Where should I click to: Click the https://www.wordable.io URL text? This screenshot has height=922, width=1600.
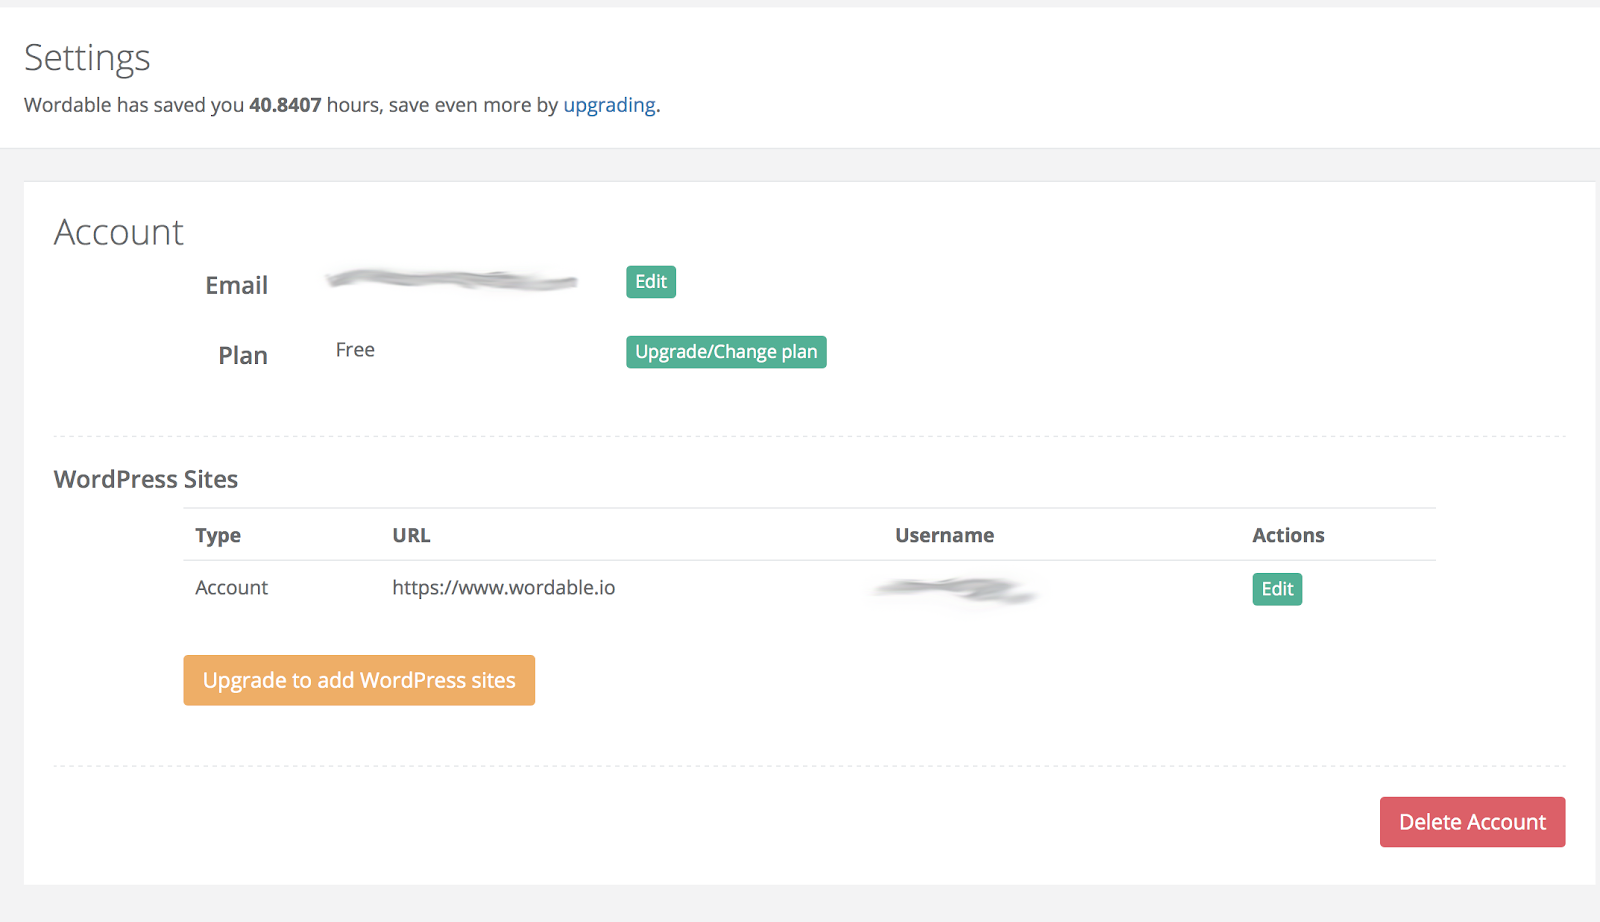click(503, 588)
